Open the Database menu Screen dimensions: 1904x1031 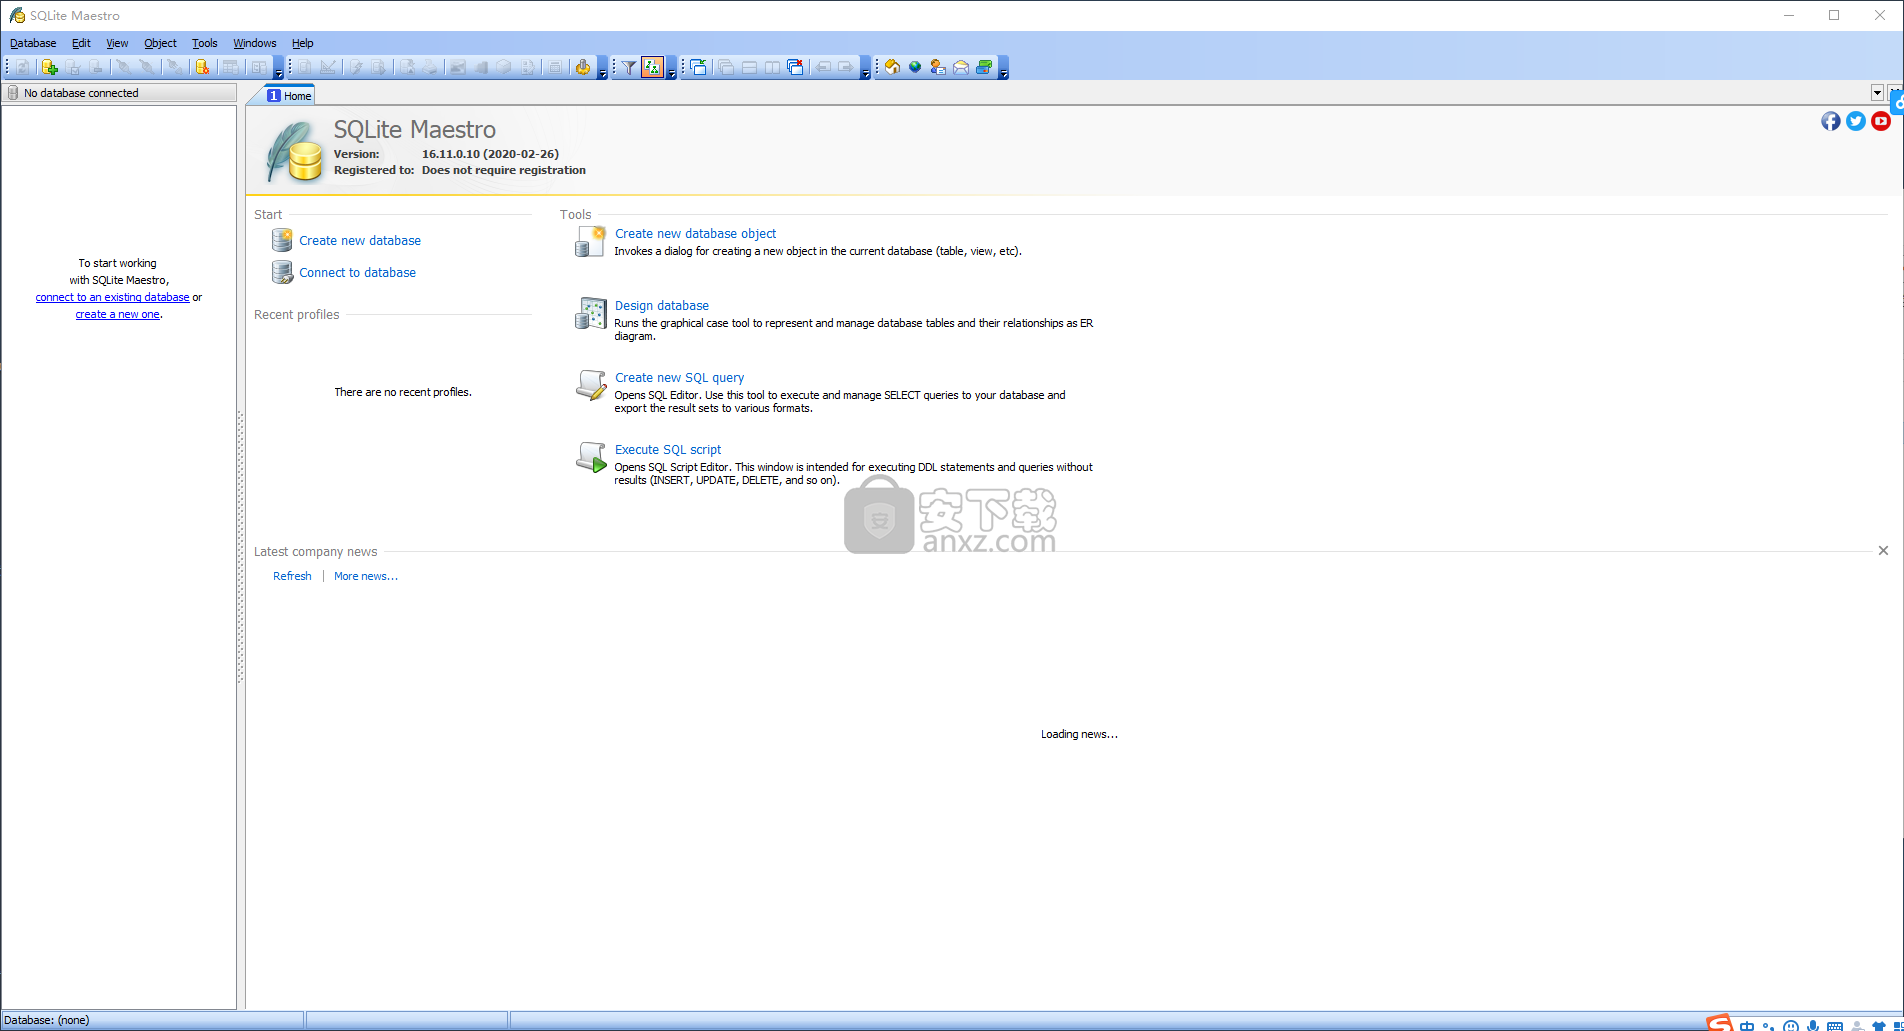33,43
